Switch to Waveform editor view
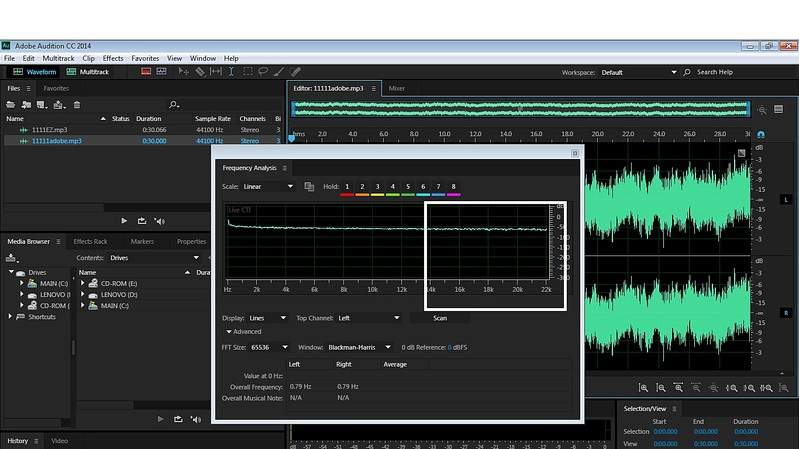 coord(35,72)
